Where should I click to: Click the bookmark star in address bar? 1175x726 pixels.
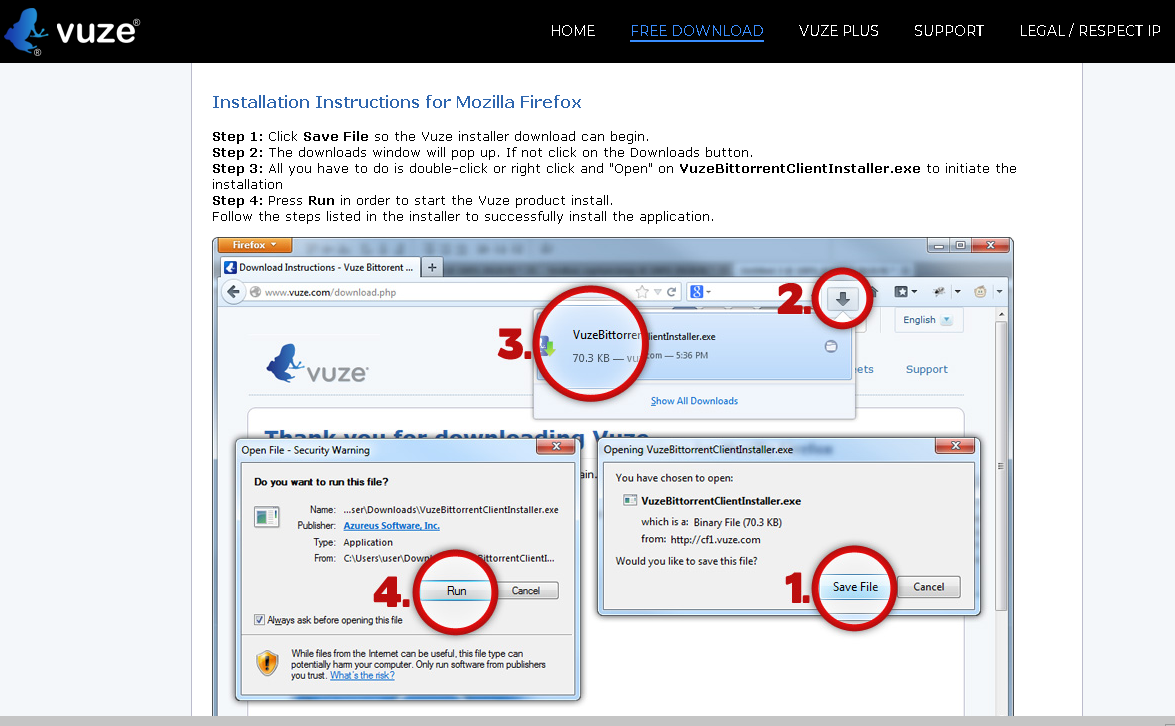click(641, 292)
